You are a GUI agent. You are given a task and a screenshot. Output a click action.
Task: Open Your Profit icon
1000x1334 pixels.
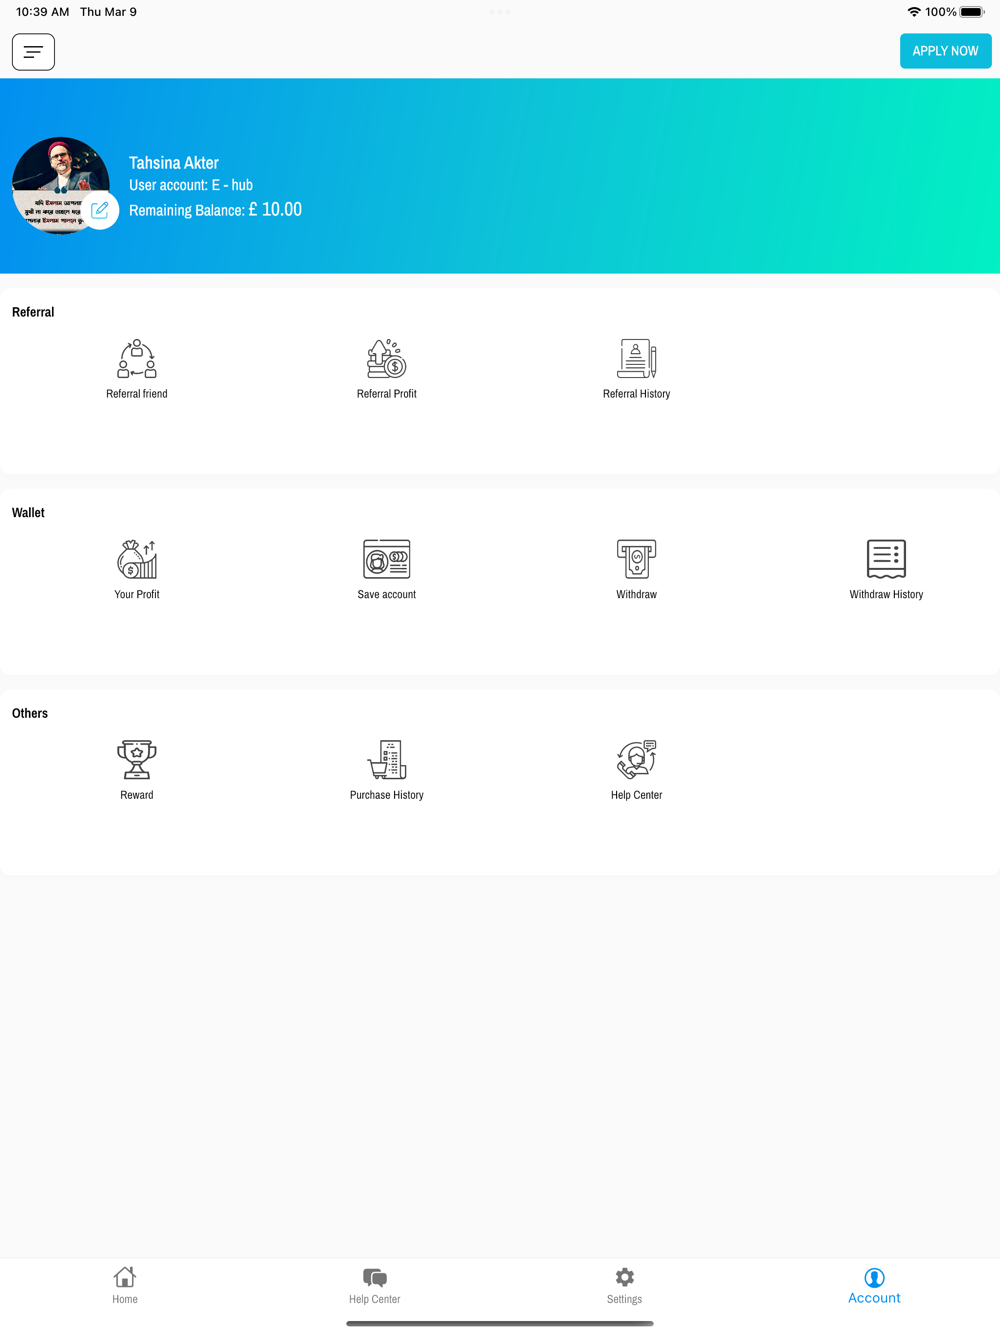(137, 559)
